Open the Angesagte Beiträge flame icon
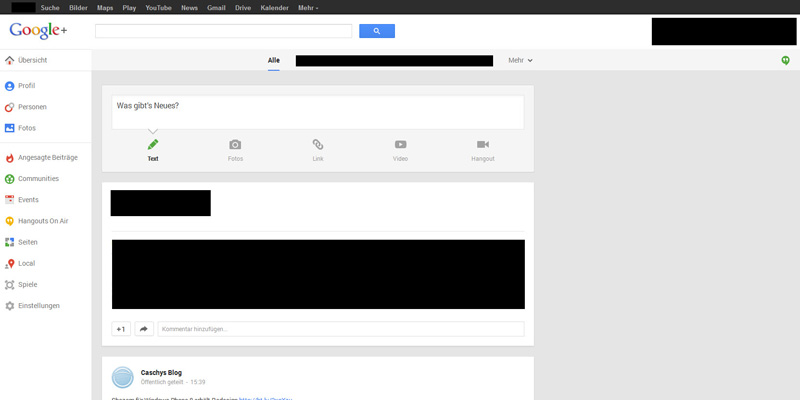800x400 pixels. click(9, 158)
